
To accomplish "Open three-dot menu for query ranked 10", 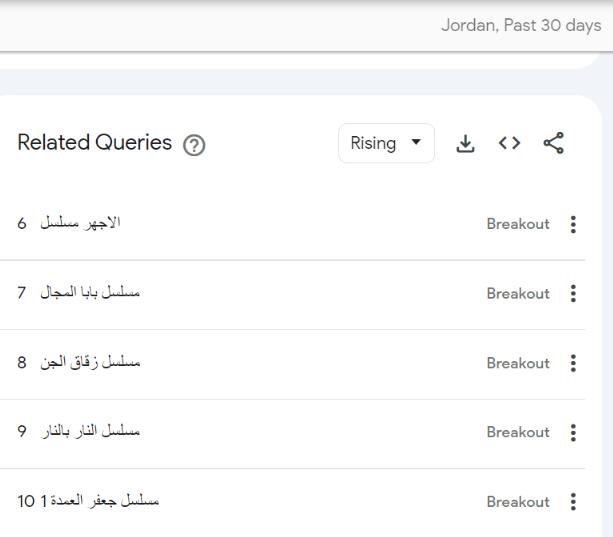I will (573, 502).
